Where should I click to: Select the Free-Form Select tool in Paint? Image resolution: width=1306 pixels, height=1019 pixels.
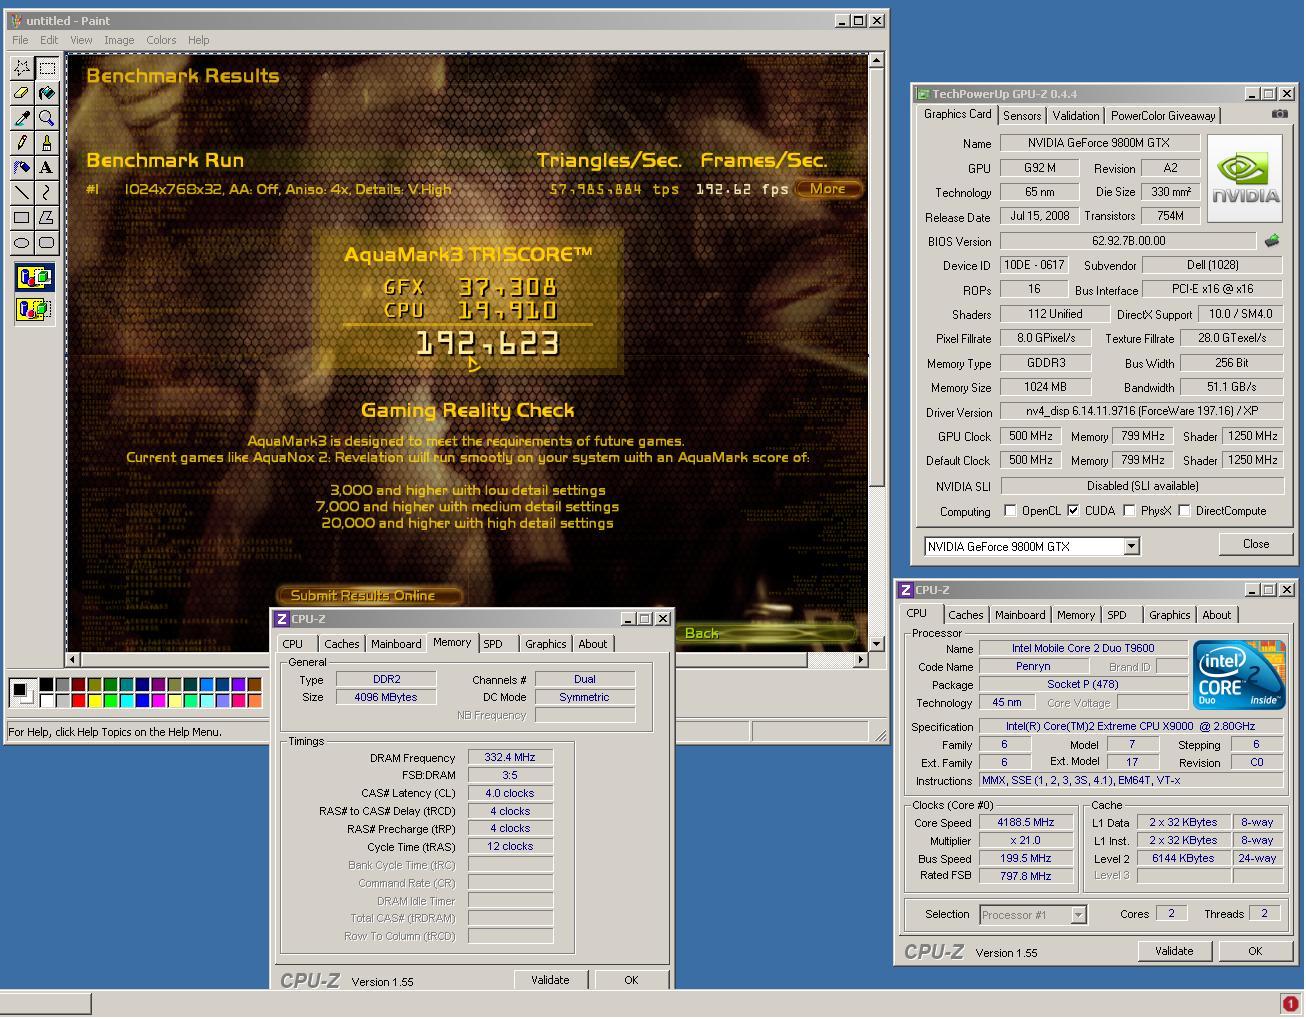click(x=22, y=68)
